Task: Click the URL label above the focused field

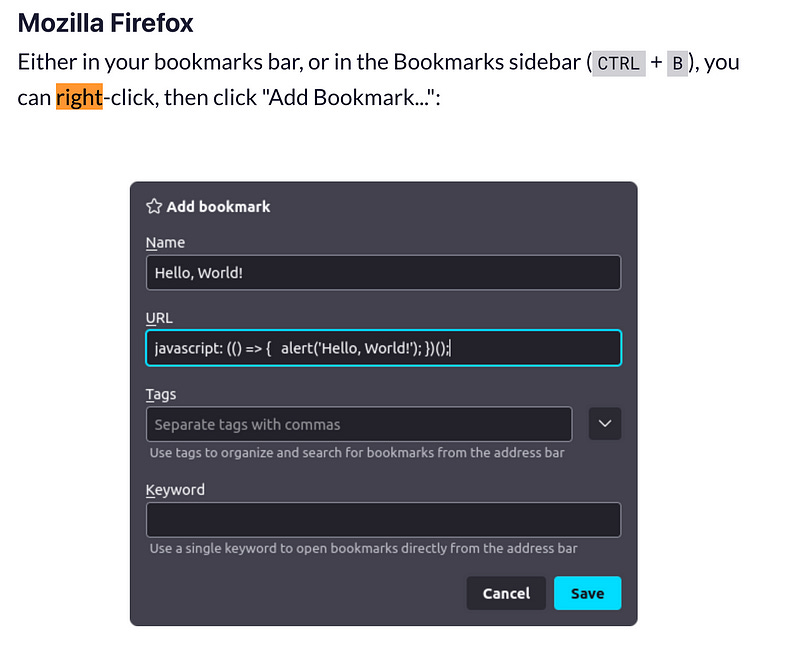Action: [159, 317]
